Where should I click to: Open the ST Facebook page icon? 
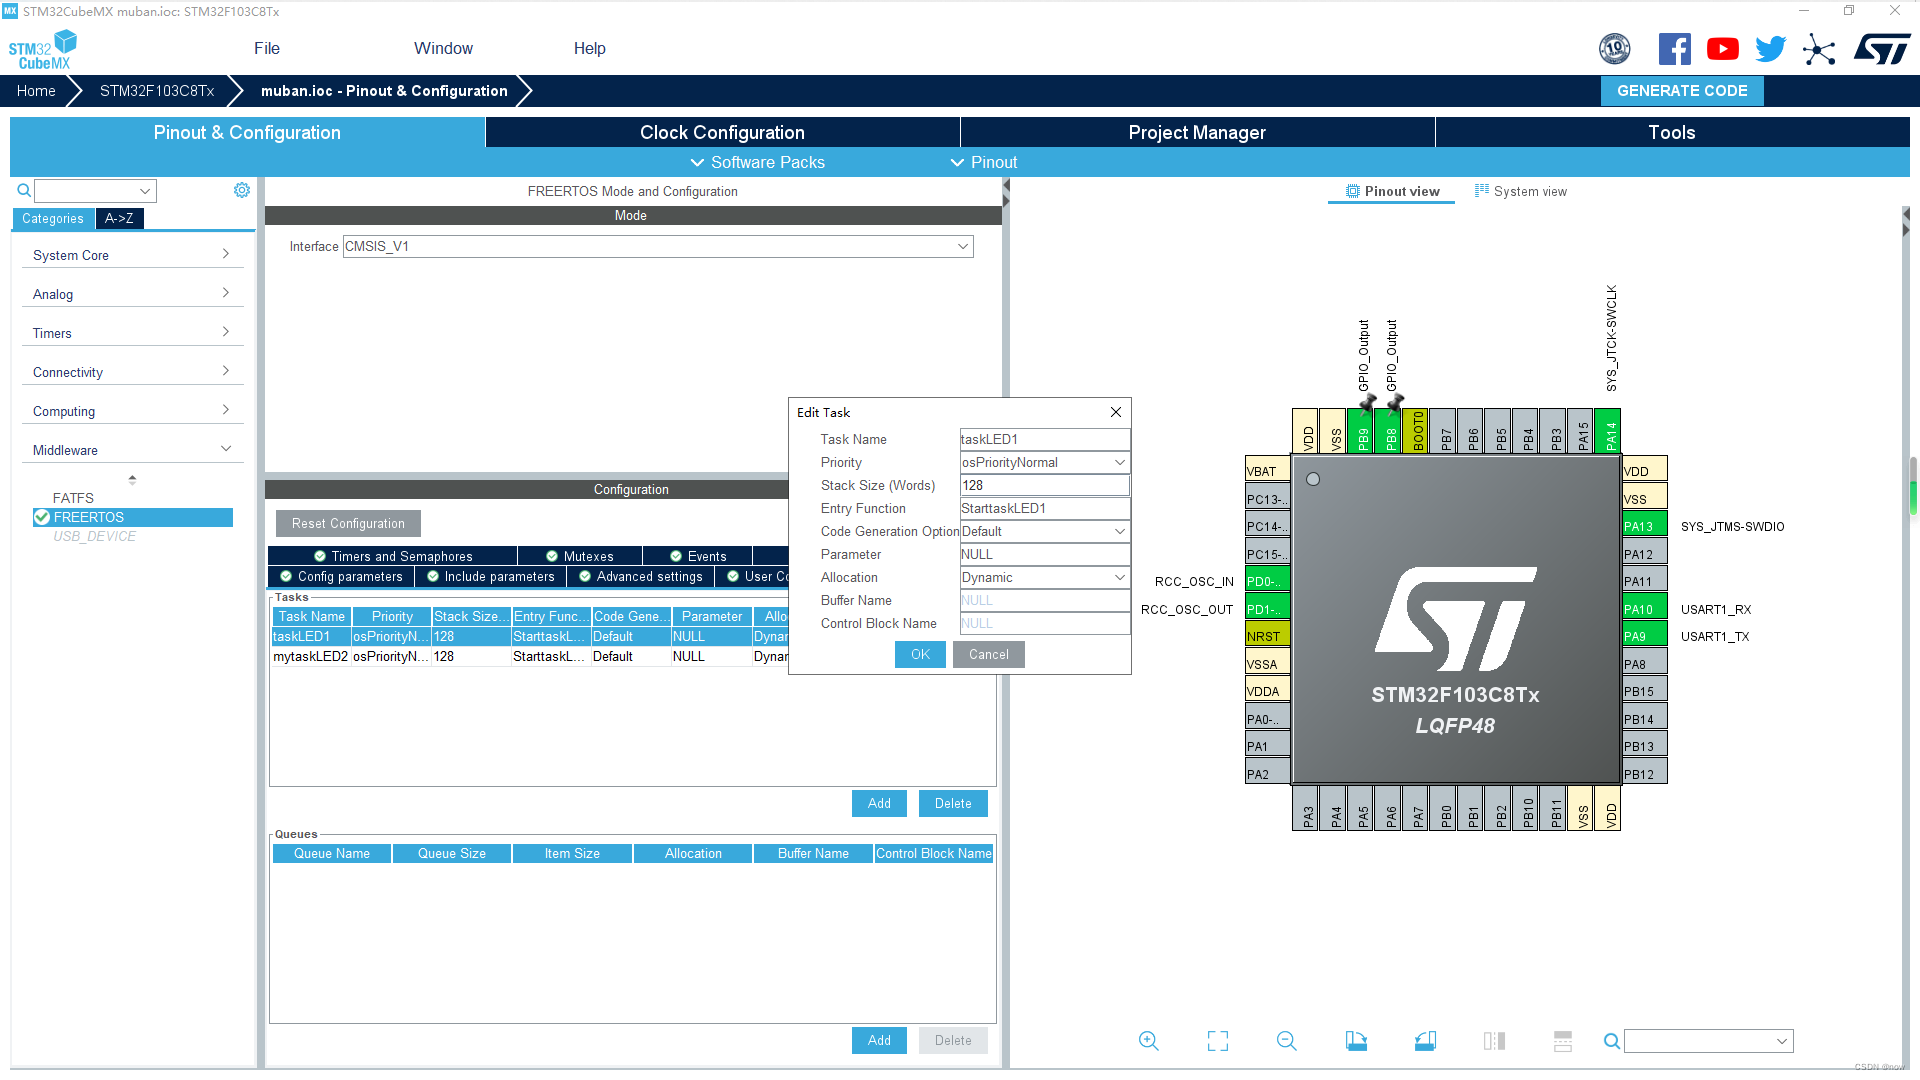point(1674,49)
